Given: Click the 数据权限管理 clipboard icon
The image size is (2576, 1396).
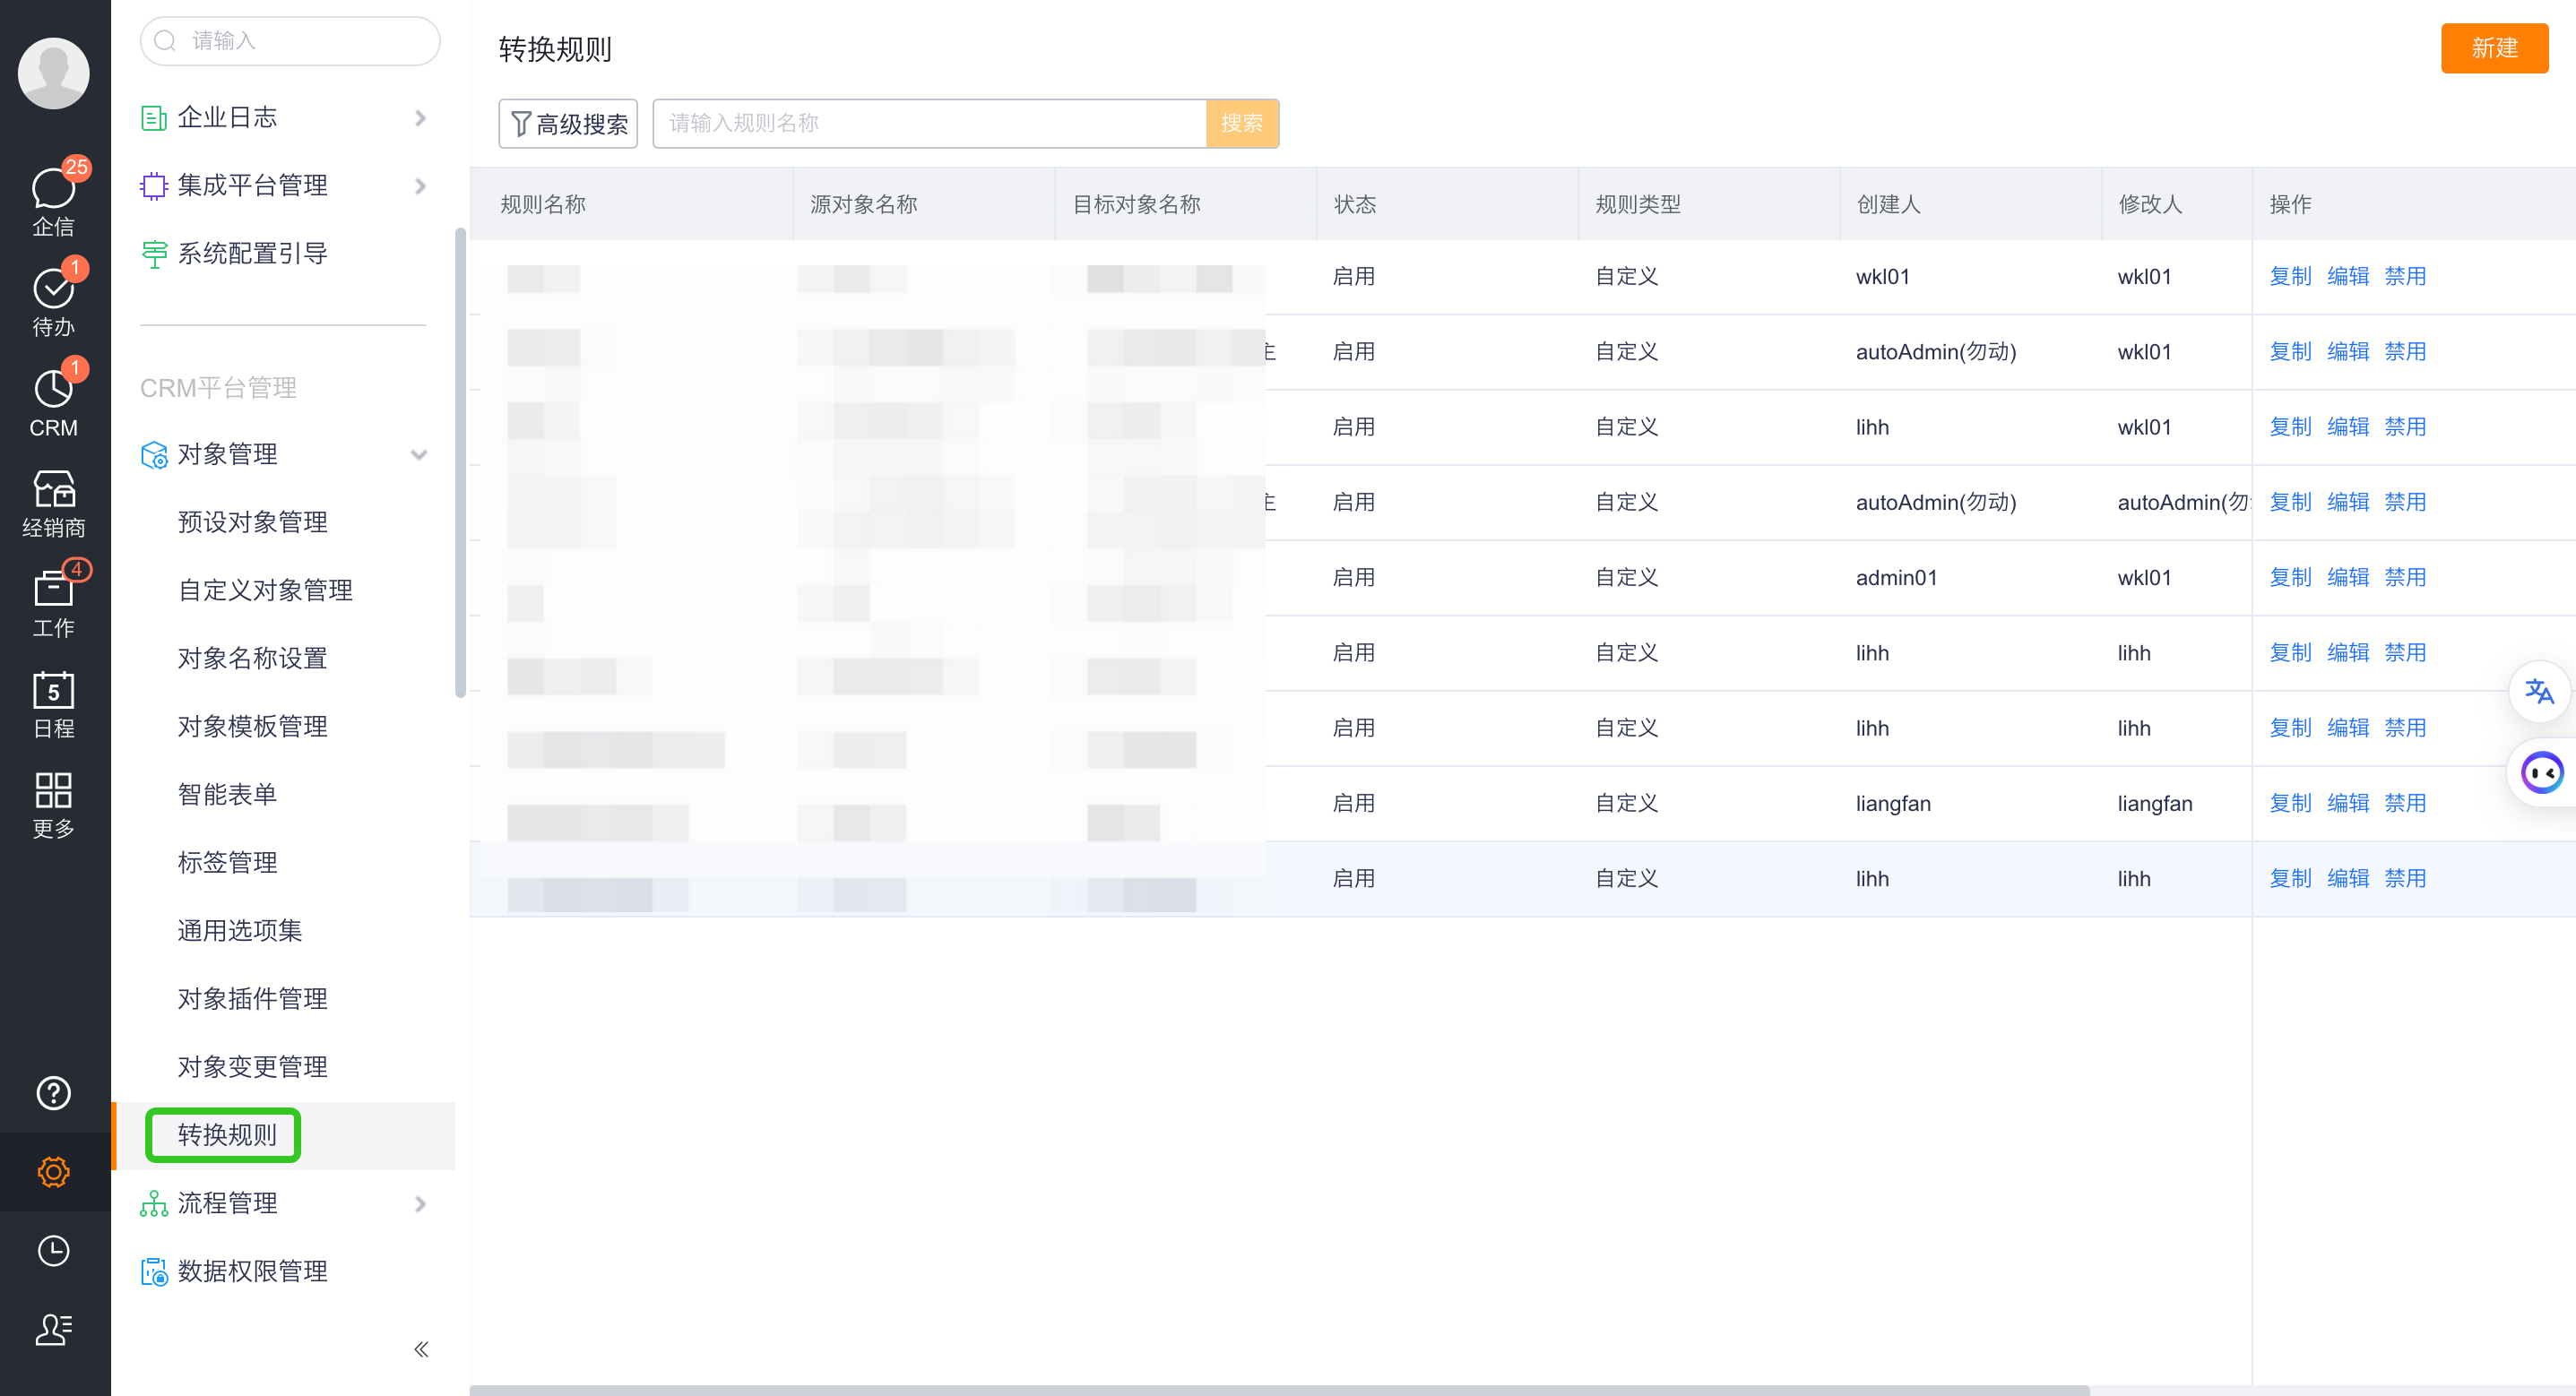Looking at the screenshot, I should [x=153, y=1272].
